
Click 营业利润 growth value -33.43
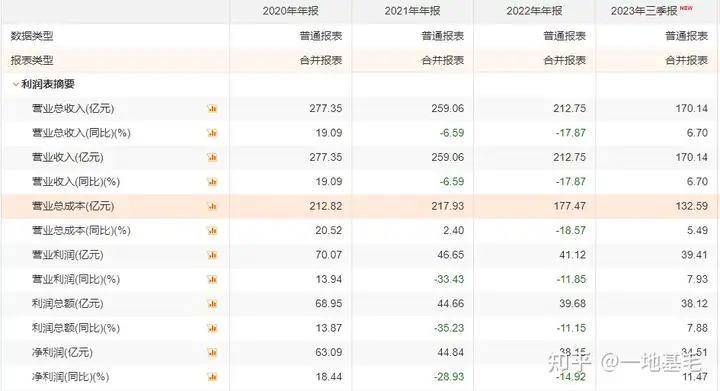[449, 279]
